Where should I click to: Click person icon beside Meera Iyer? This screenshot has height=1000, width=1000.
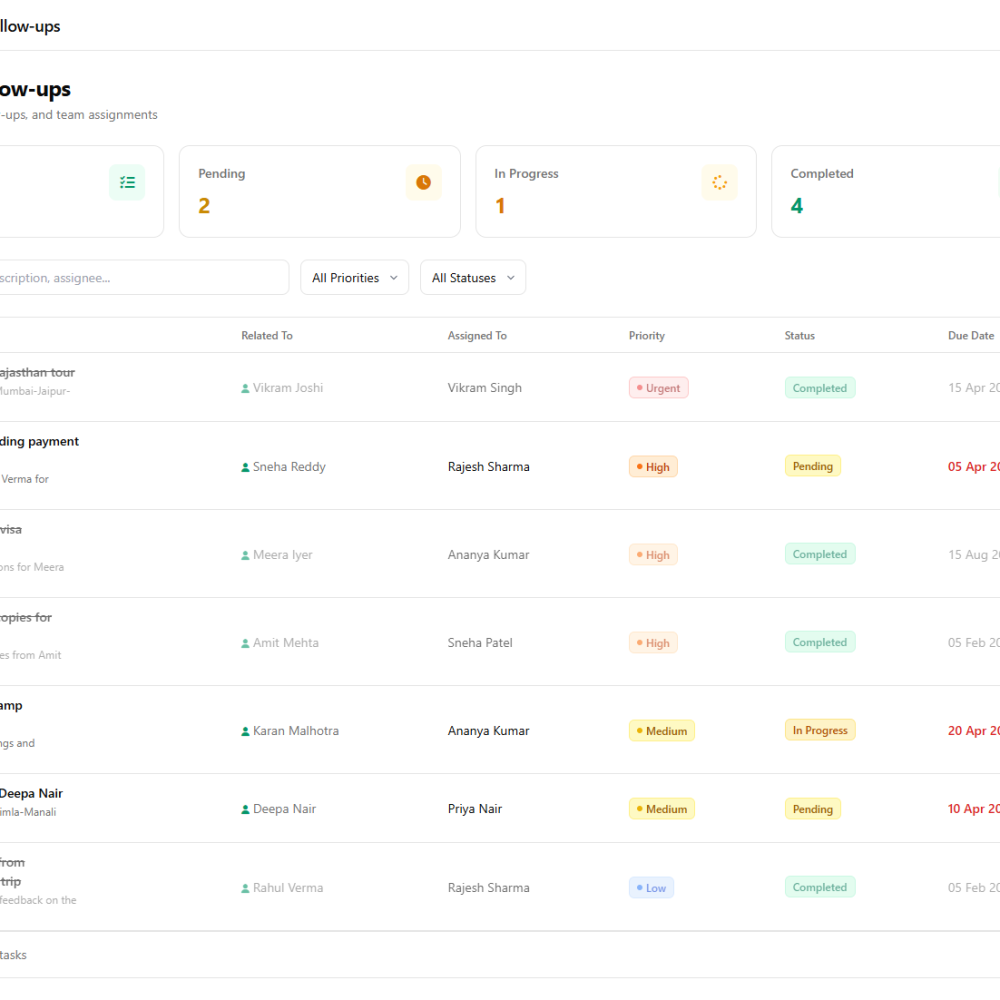click(x=245, y=555)
